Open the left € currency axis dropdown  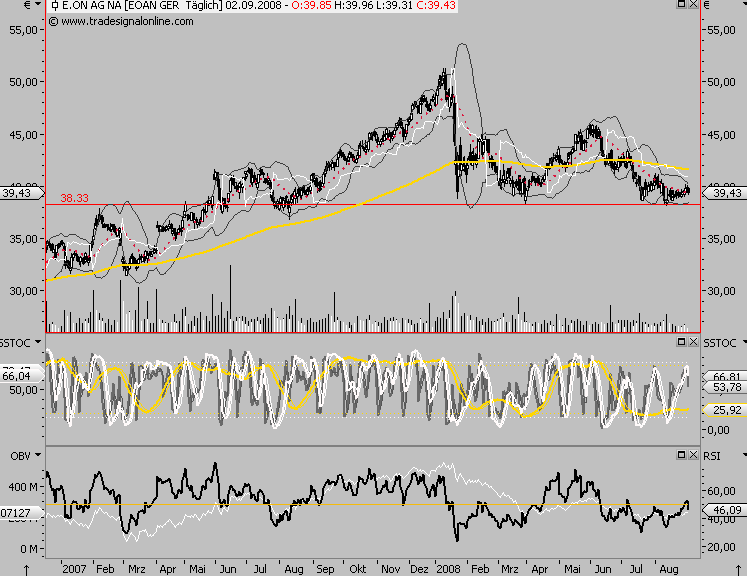38,5
